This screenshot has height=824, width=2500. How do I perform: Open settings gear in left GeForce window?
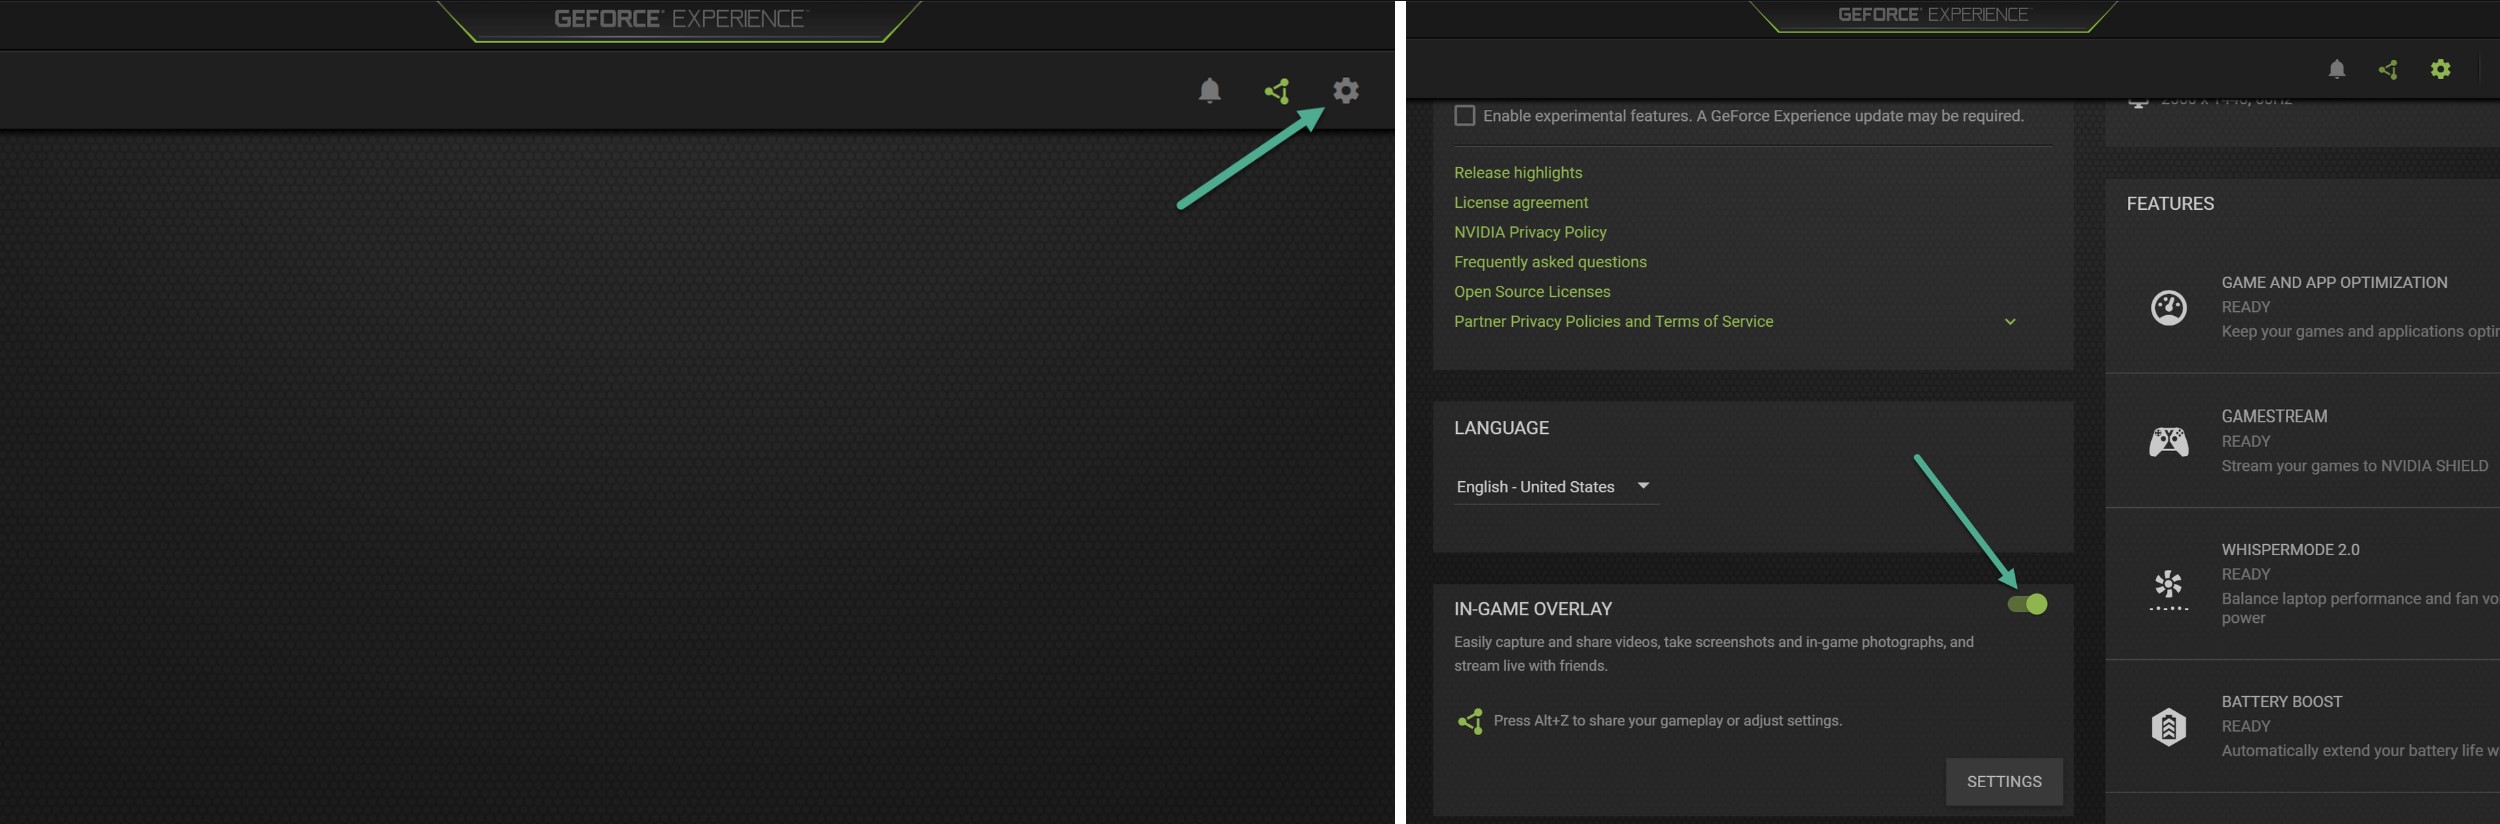point(1346,91)
